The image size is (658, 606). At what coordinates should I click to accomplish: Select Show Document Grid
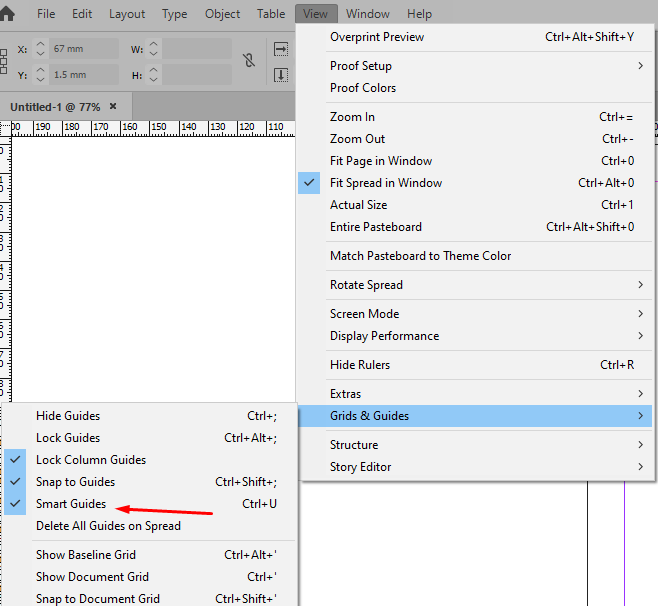(149, 577)
